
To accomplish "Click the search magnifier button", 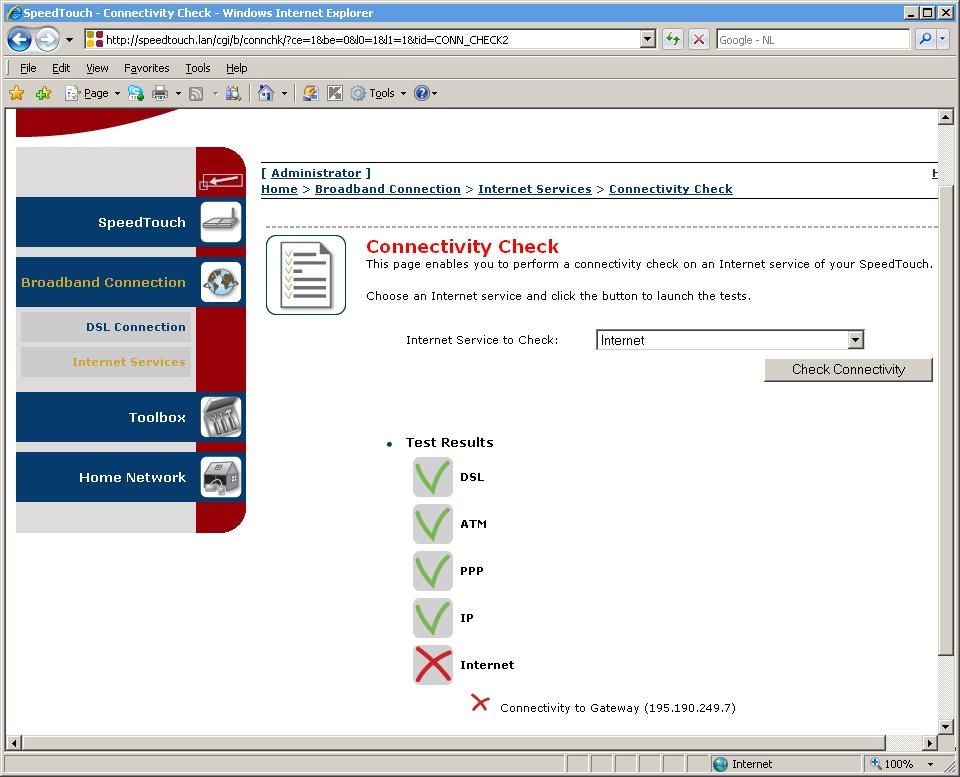I will click(925, 40).
